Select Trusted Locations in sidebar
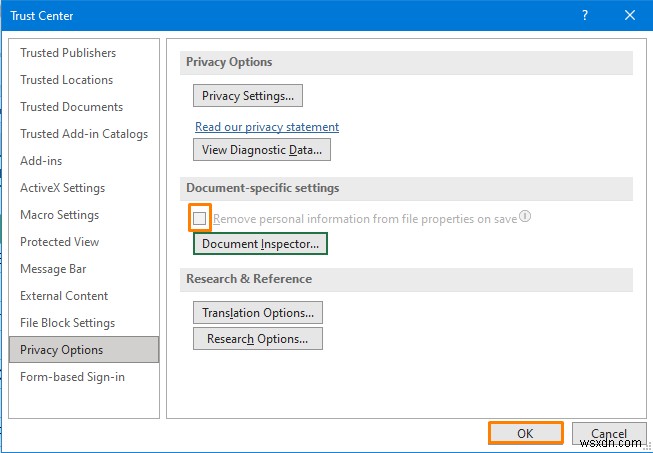This screenshot has width=653, height=453. tap(67, 80)
